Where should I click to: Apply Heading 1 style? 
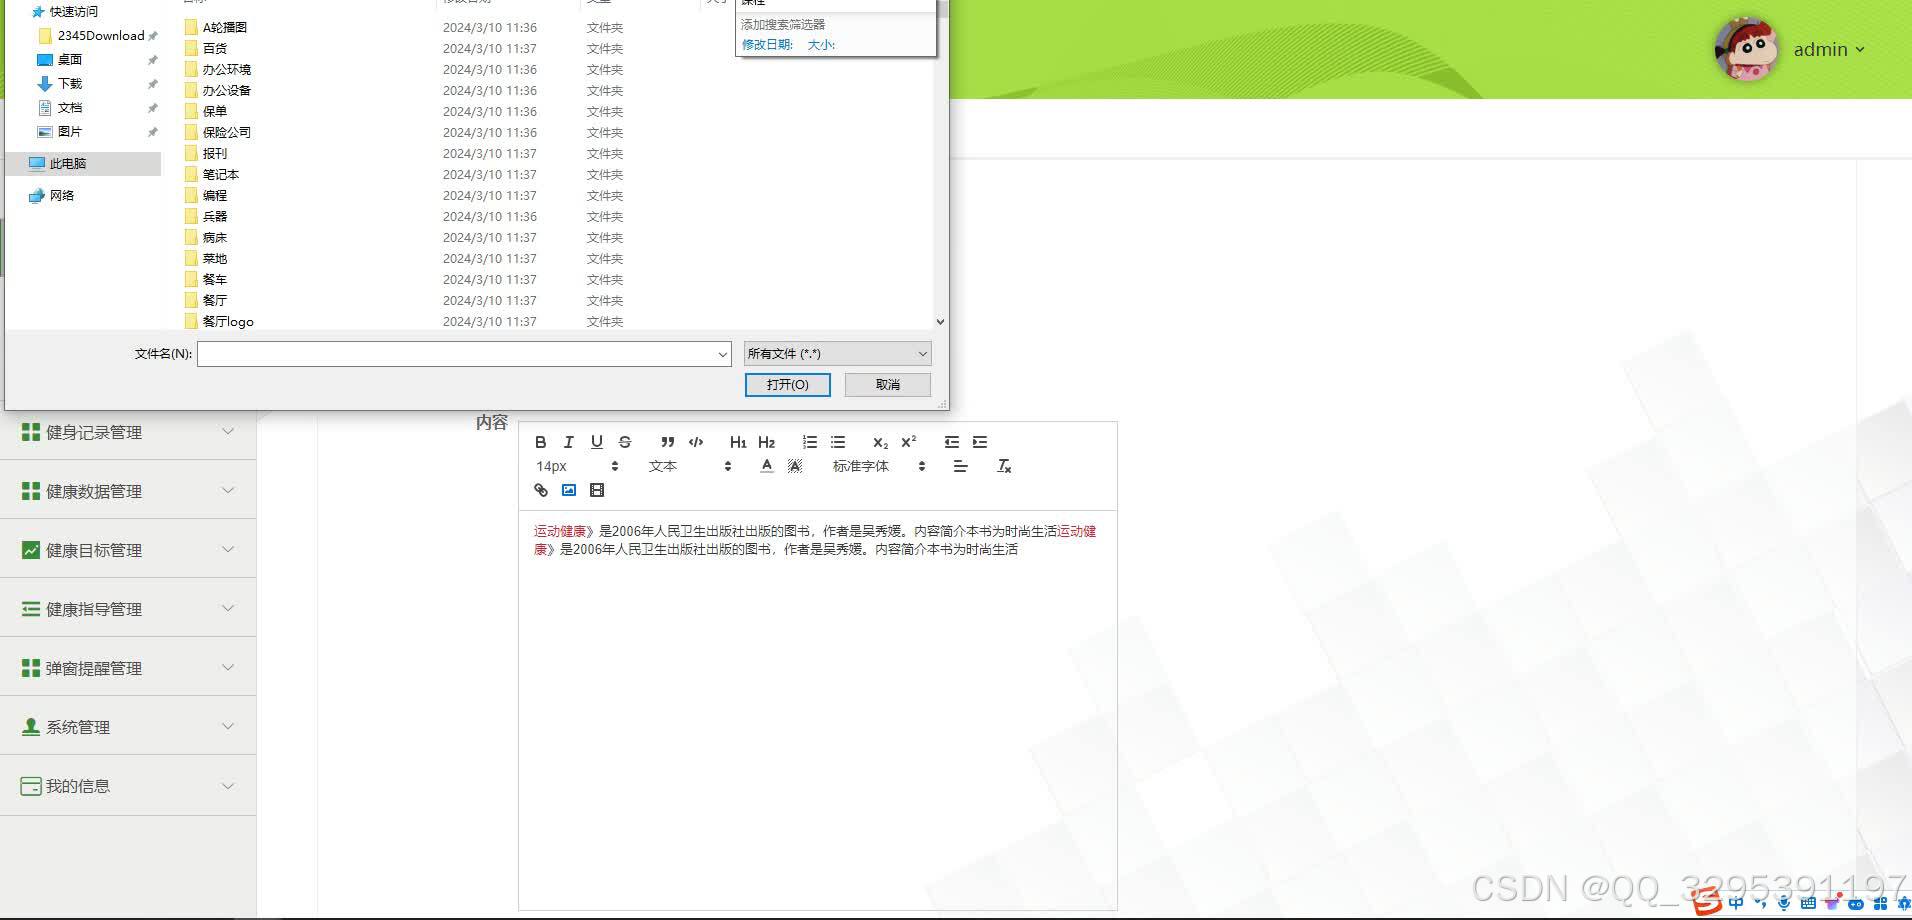click(738, 442)
